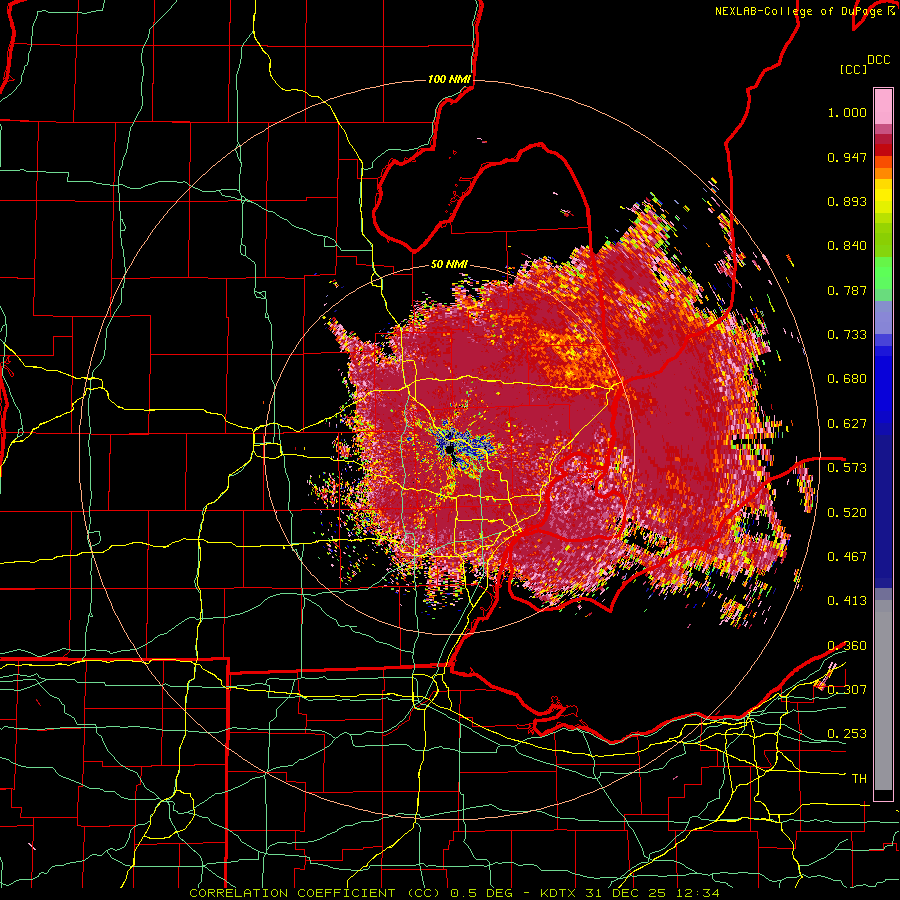
Task: Select the 0.680 scale value
Action: (847, 379)
